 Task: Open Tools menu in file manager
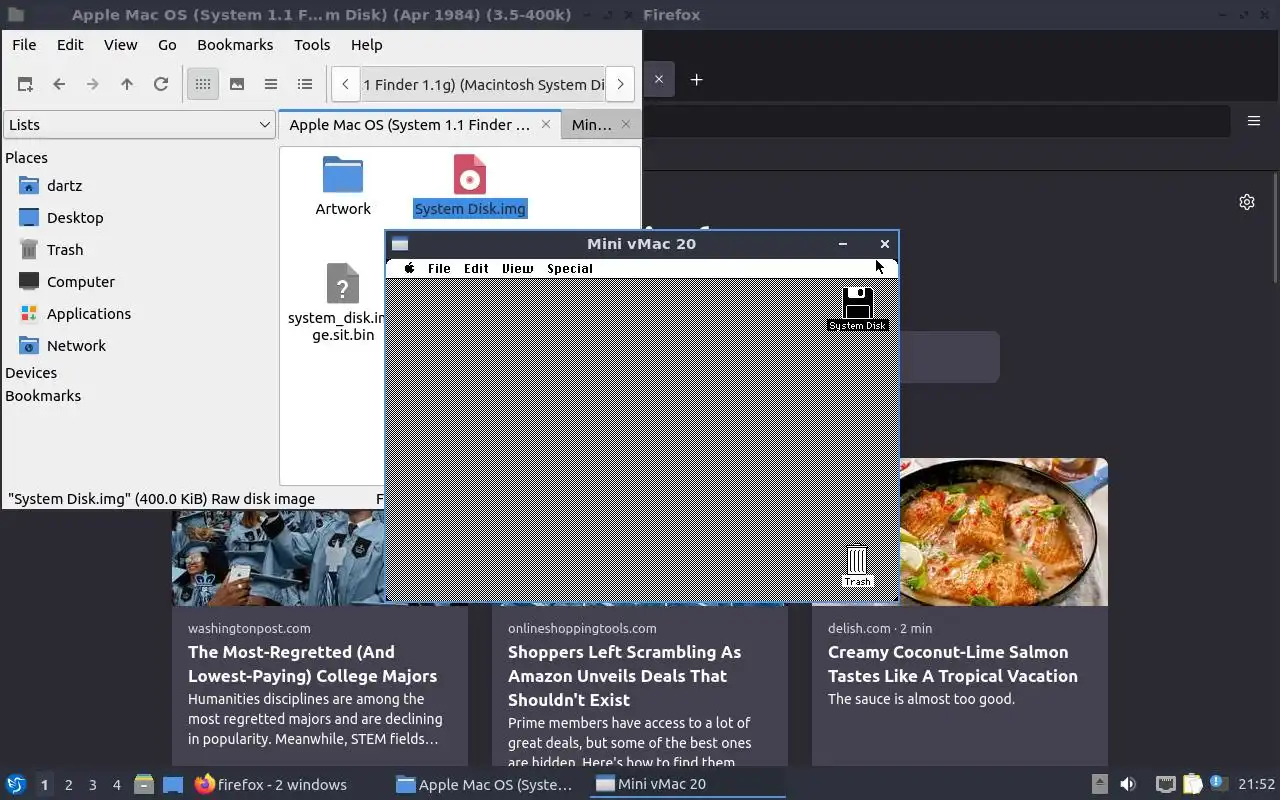pyautogui.click(x=312, y=44)
